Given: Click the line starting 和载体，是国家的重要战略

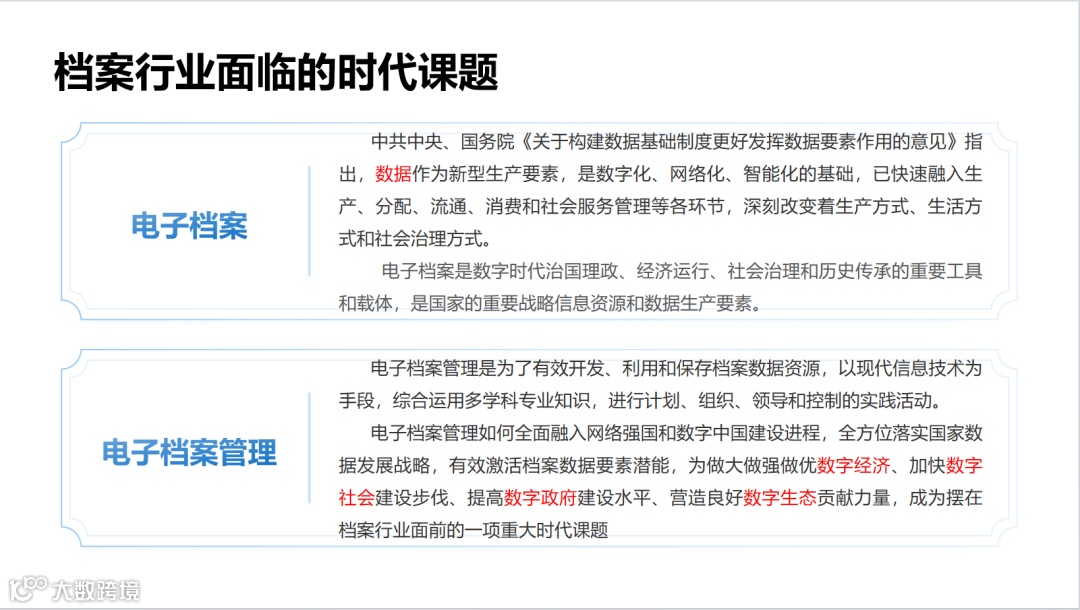Looking at the screenshot, I should [x=550, y=304].
